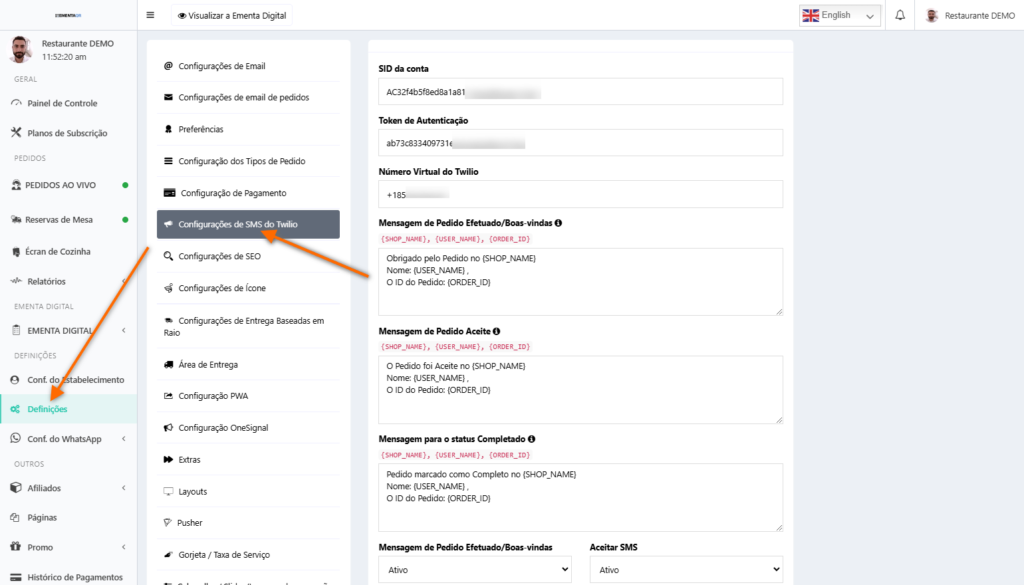Viewport: 1024px width, 585px height.
Task: Click the notification bell icon
Action: coord(900,15)
